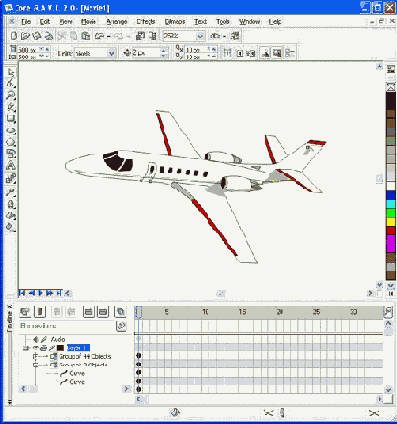Pick the green color swatch in palette
Viewport: 397px width, 424px height.
(x=391, y=213)
